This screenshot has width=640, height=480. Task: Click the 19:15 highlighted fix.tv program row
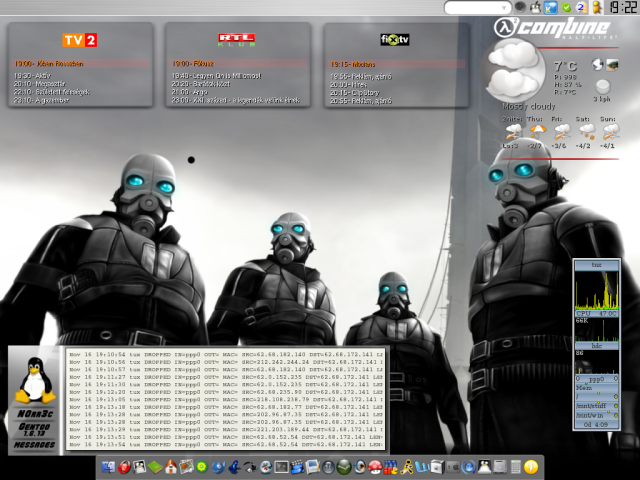(397, 64)
